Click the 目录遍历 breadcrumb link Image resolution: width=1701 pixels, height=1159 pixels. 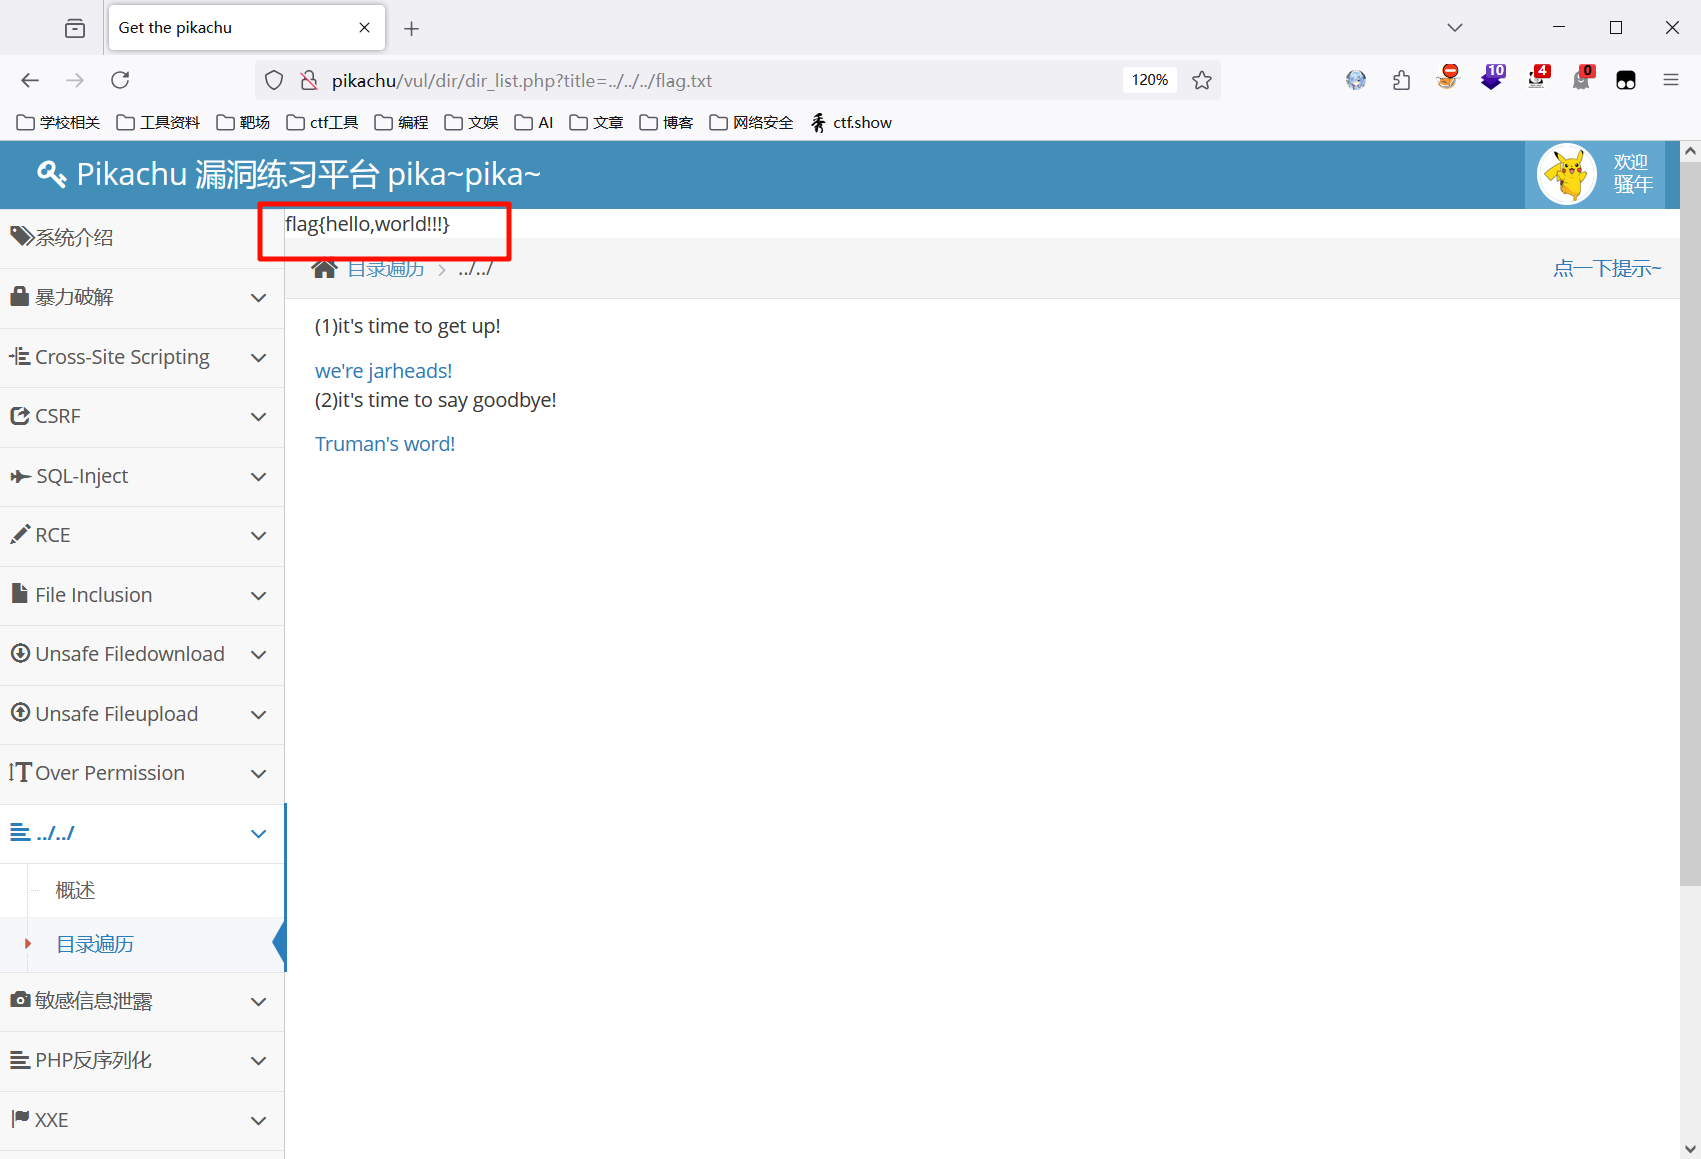click(386, 269)
